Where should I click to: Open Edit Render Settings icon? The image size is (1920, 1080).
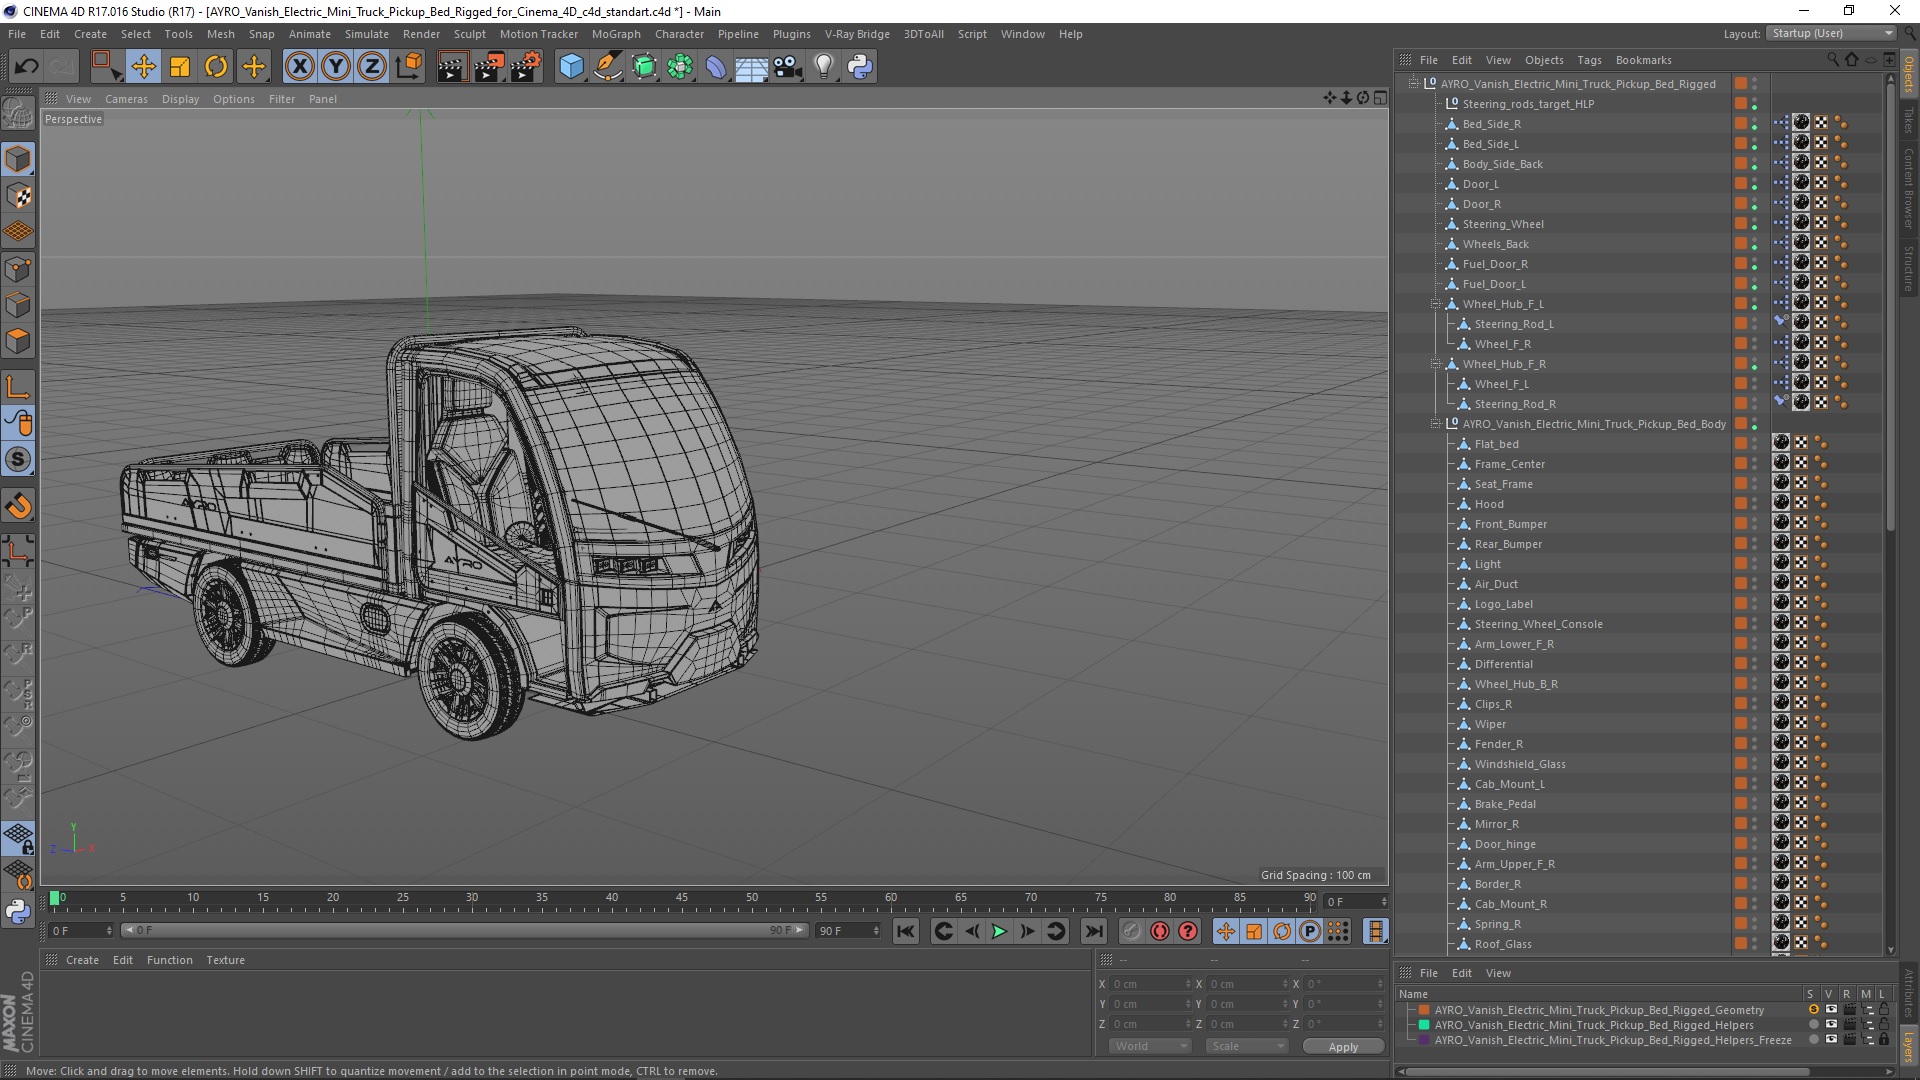click(525, 67)
